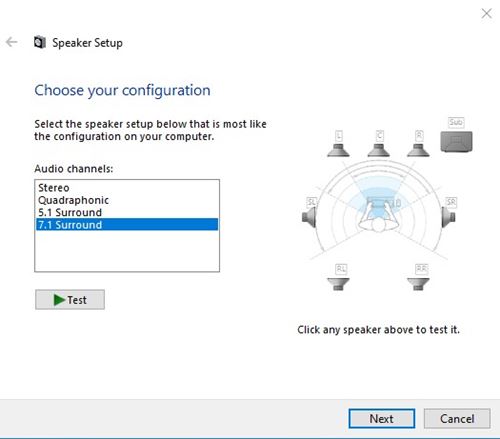Image resolution: width=500 pixels, height=439 pixels.
Task: Test the side left (SL) speaker
Action: [309, 217]
